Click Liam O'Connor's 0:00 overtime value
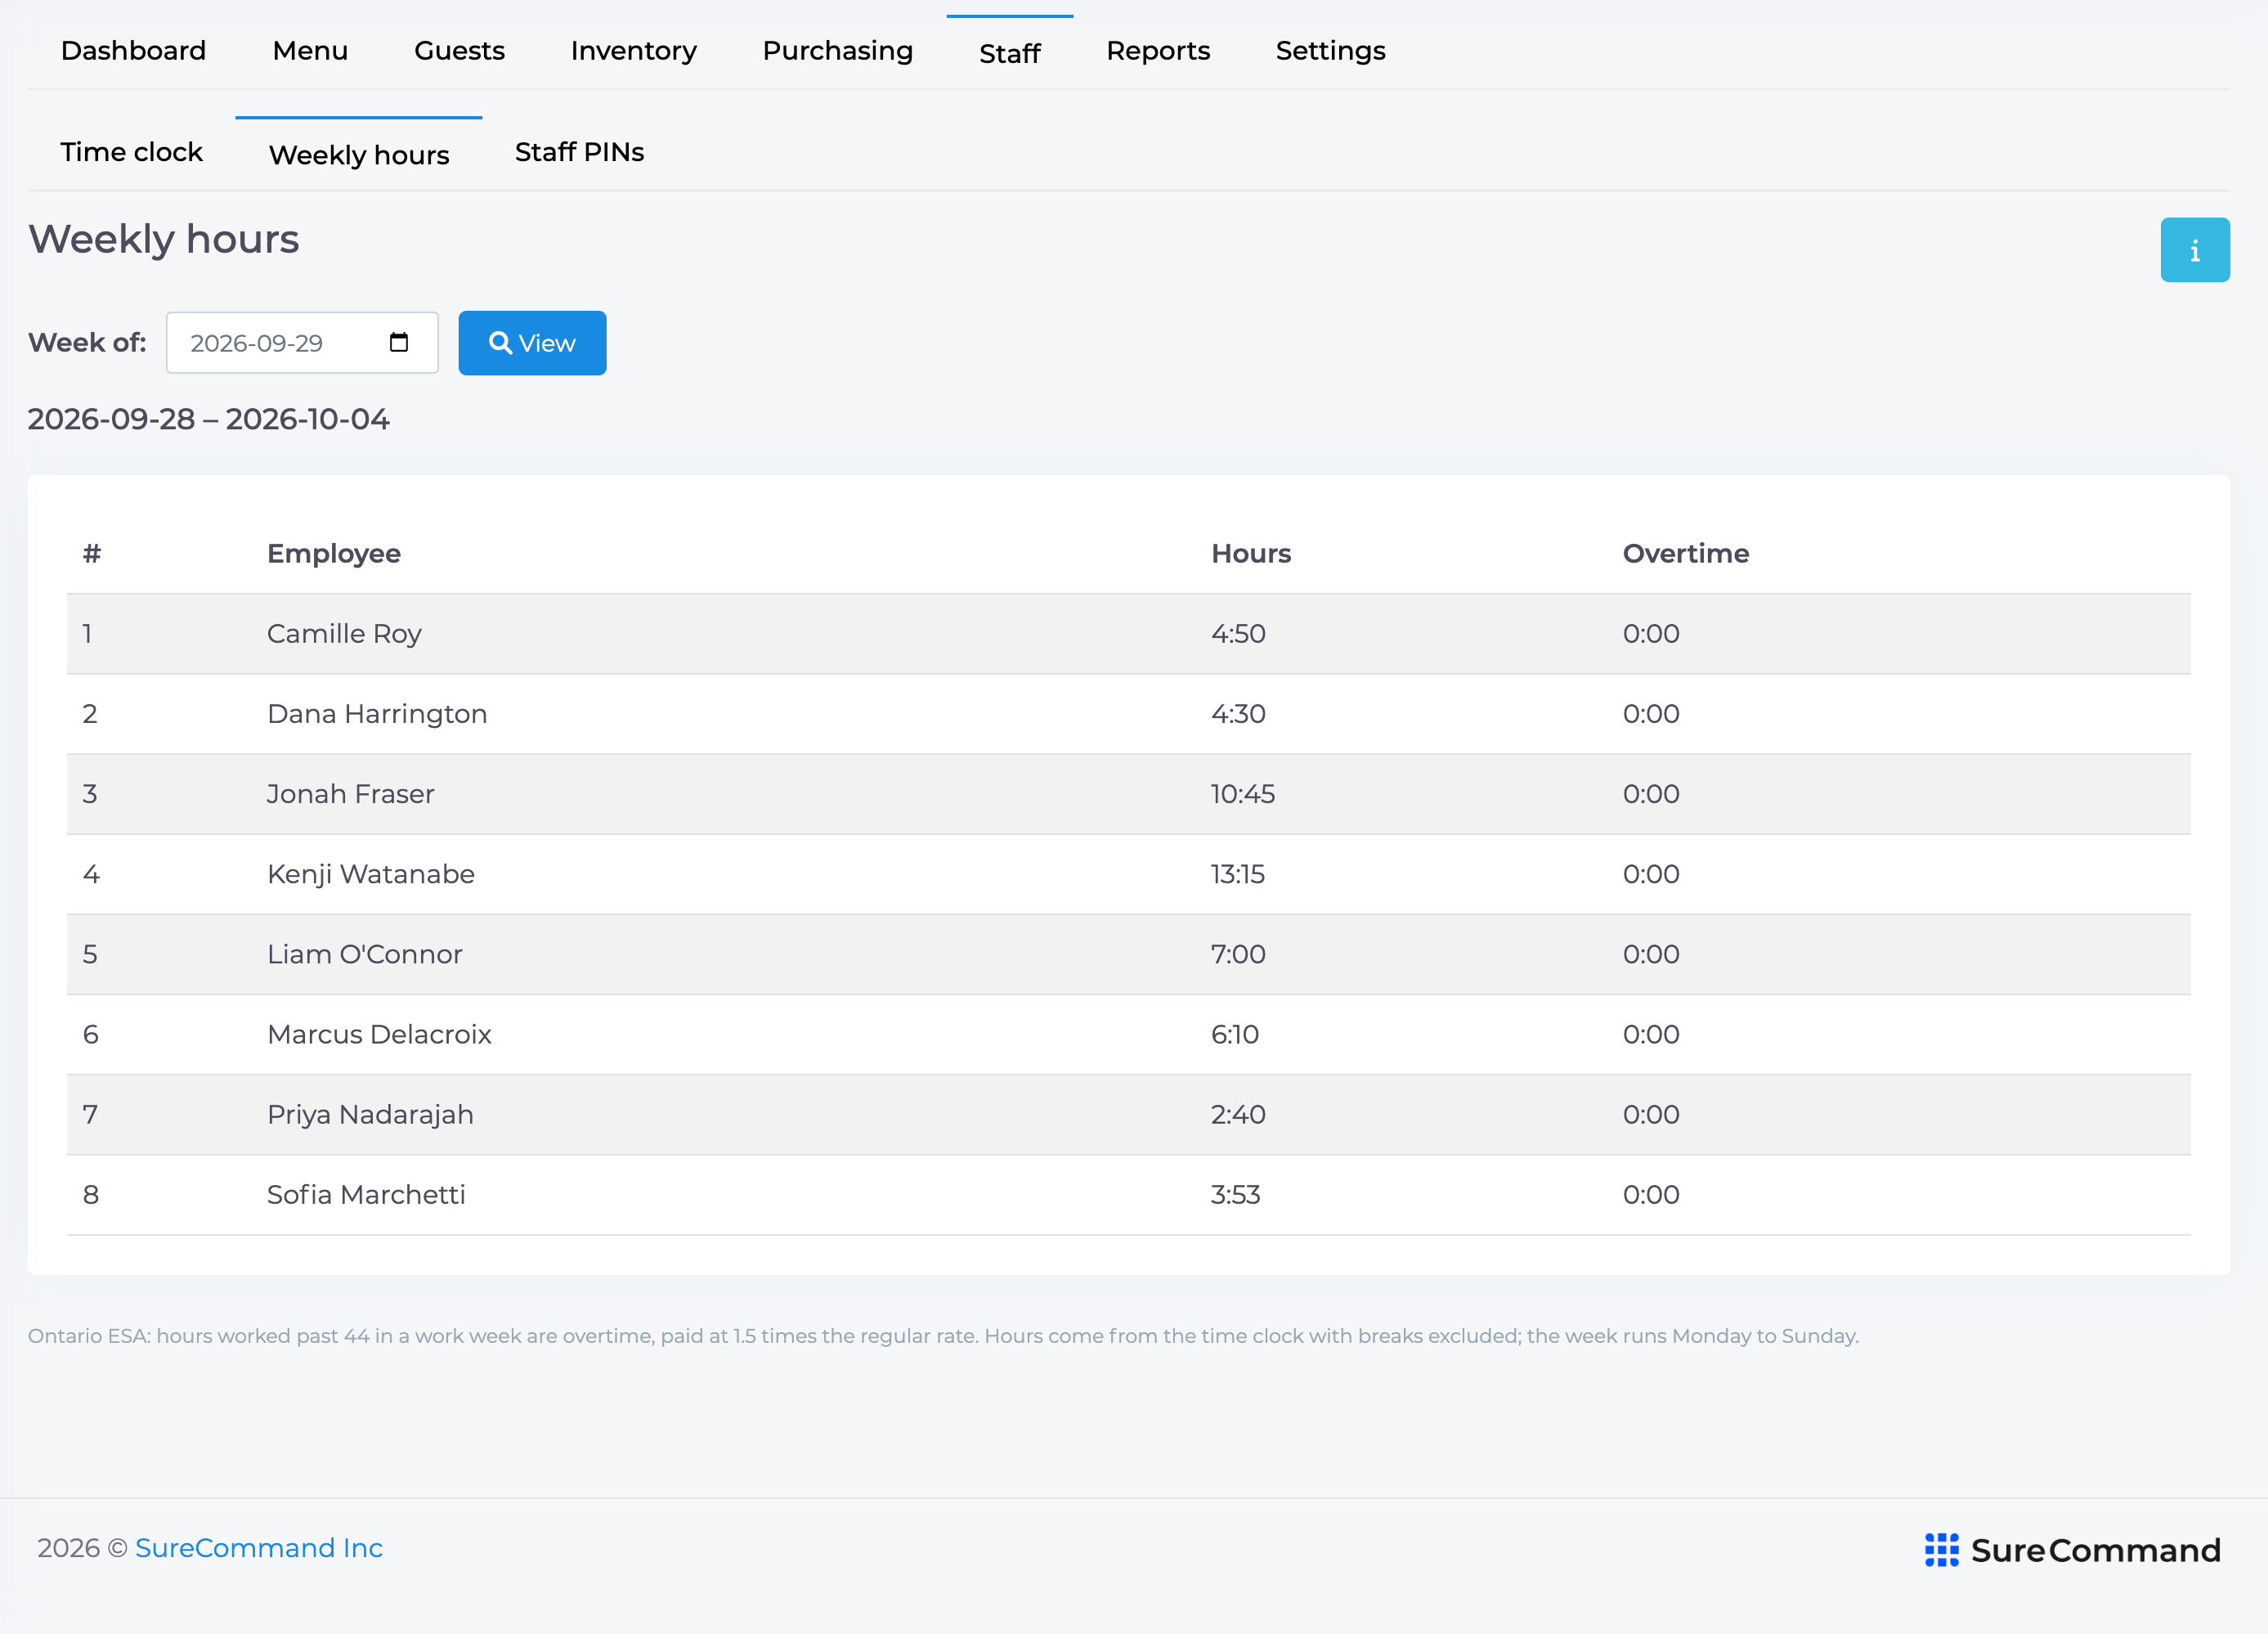Screen dimensions: 2268x1634 pyautogui.click(x=1650, y=954)
